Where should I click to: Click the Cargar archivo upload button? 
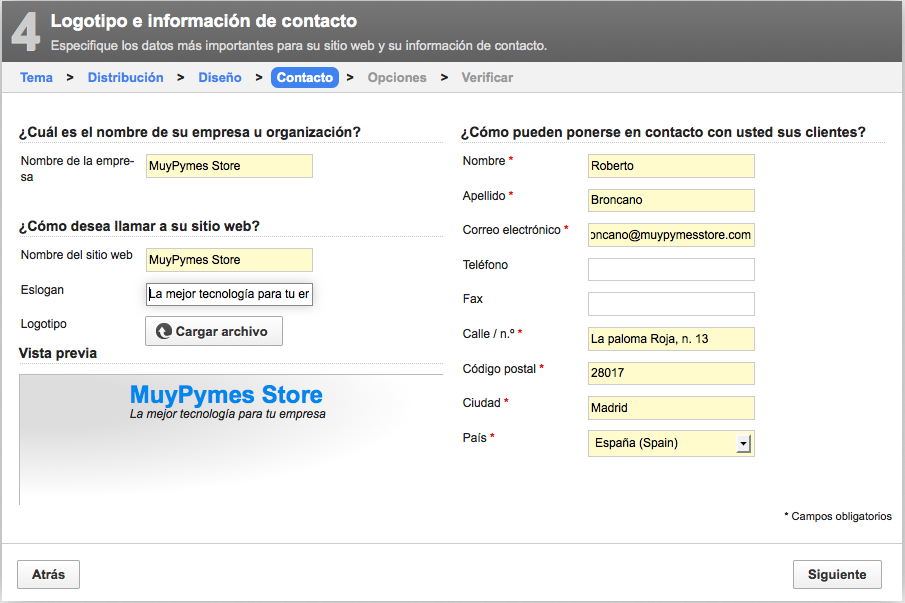click(213, 331)
